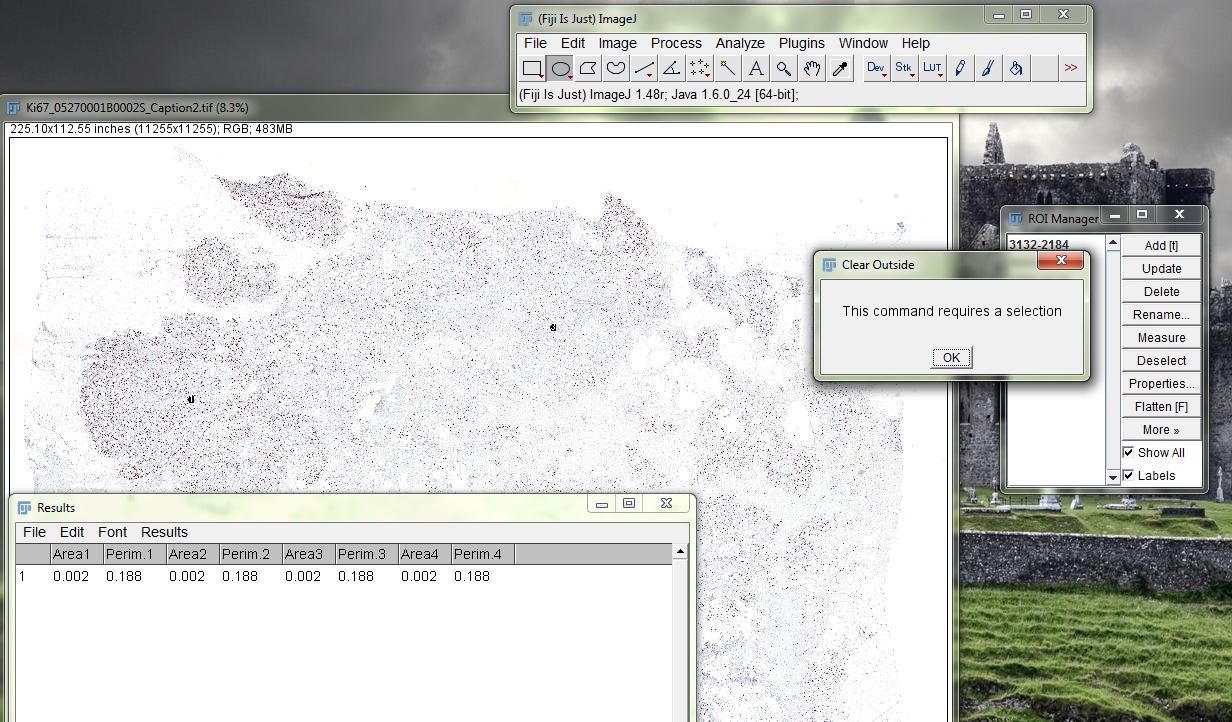Pick the Freehand selection tool

(x=616, y=68)
